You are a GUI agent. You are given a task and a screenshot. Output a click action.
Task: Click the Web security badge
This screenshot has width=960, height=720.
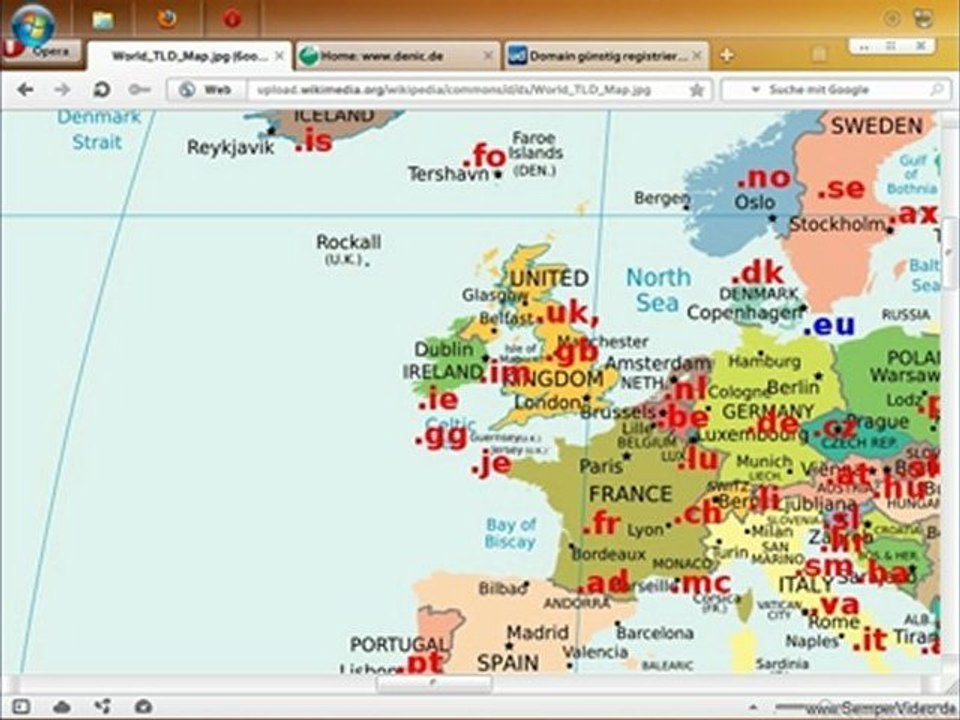click(206, 90)
